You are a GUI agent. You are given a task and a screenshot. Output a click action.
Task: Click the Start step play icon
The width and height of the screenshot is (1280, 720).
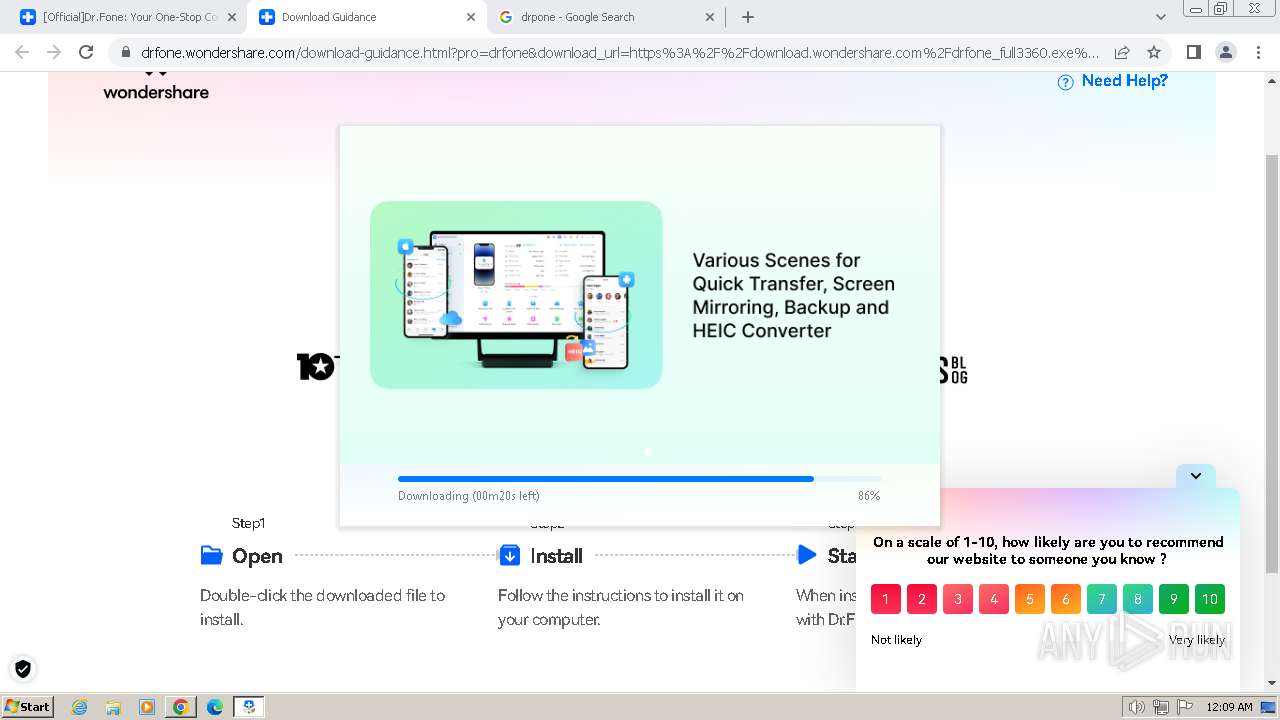click(x=807, y=555)
